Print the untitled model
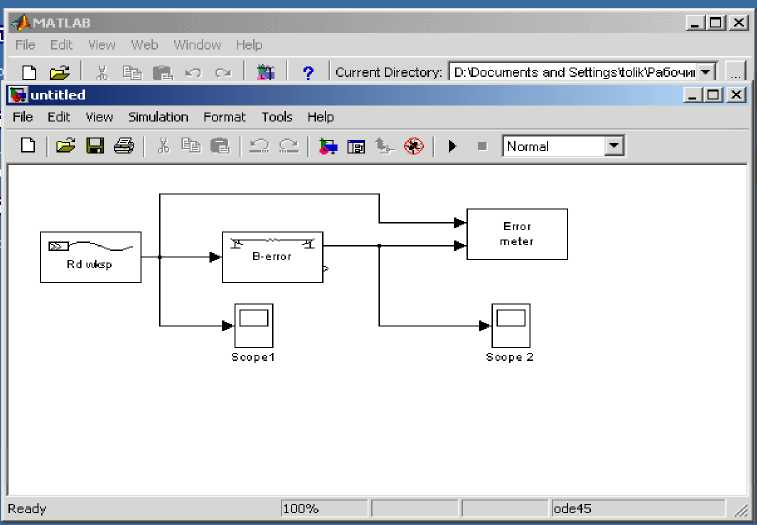 click(124, 145)
